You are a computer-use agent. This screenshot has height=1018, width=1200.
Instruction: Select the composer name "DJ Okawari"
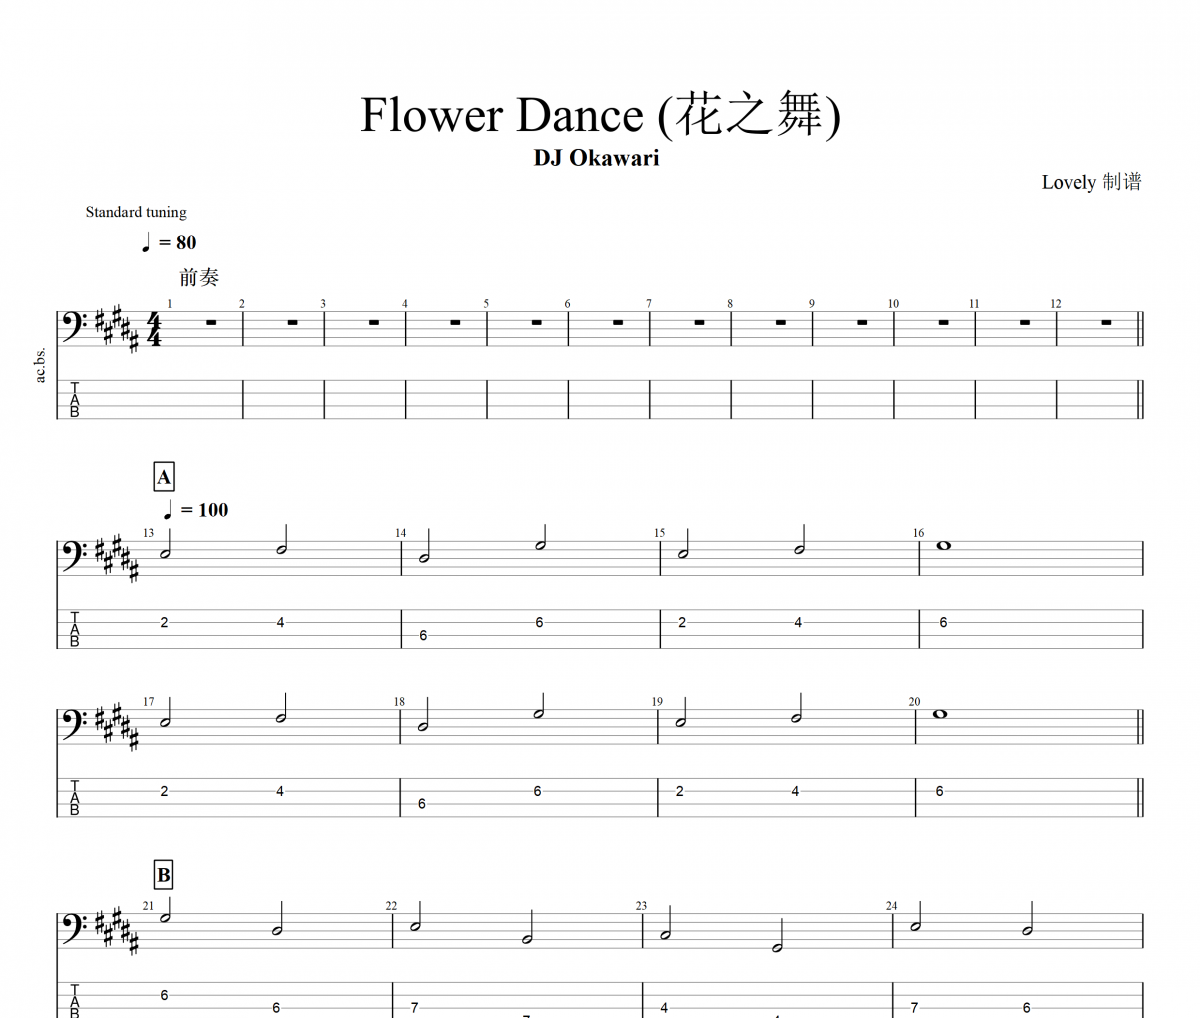coord(596,158)
